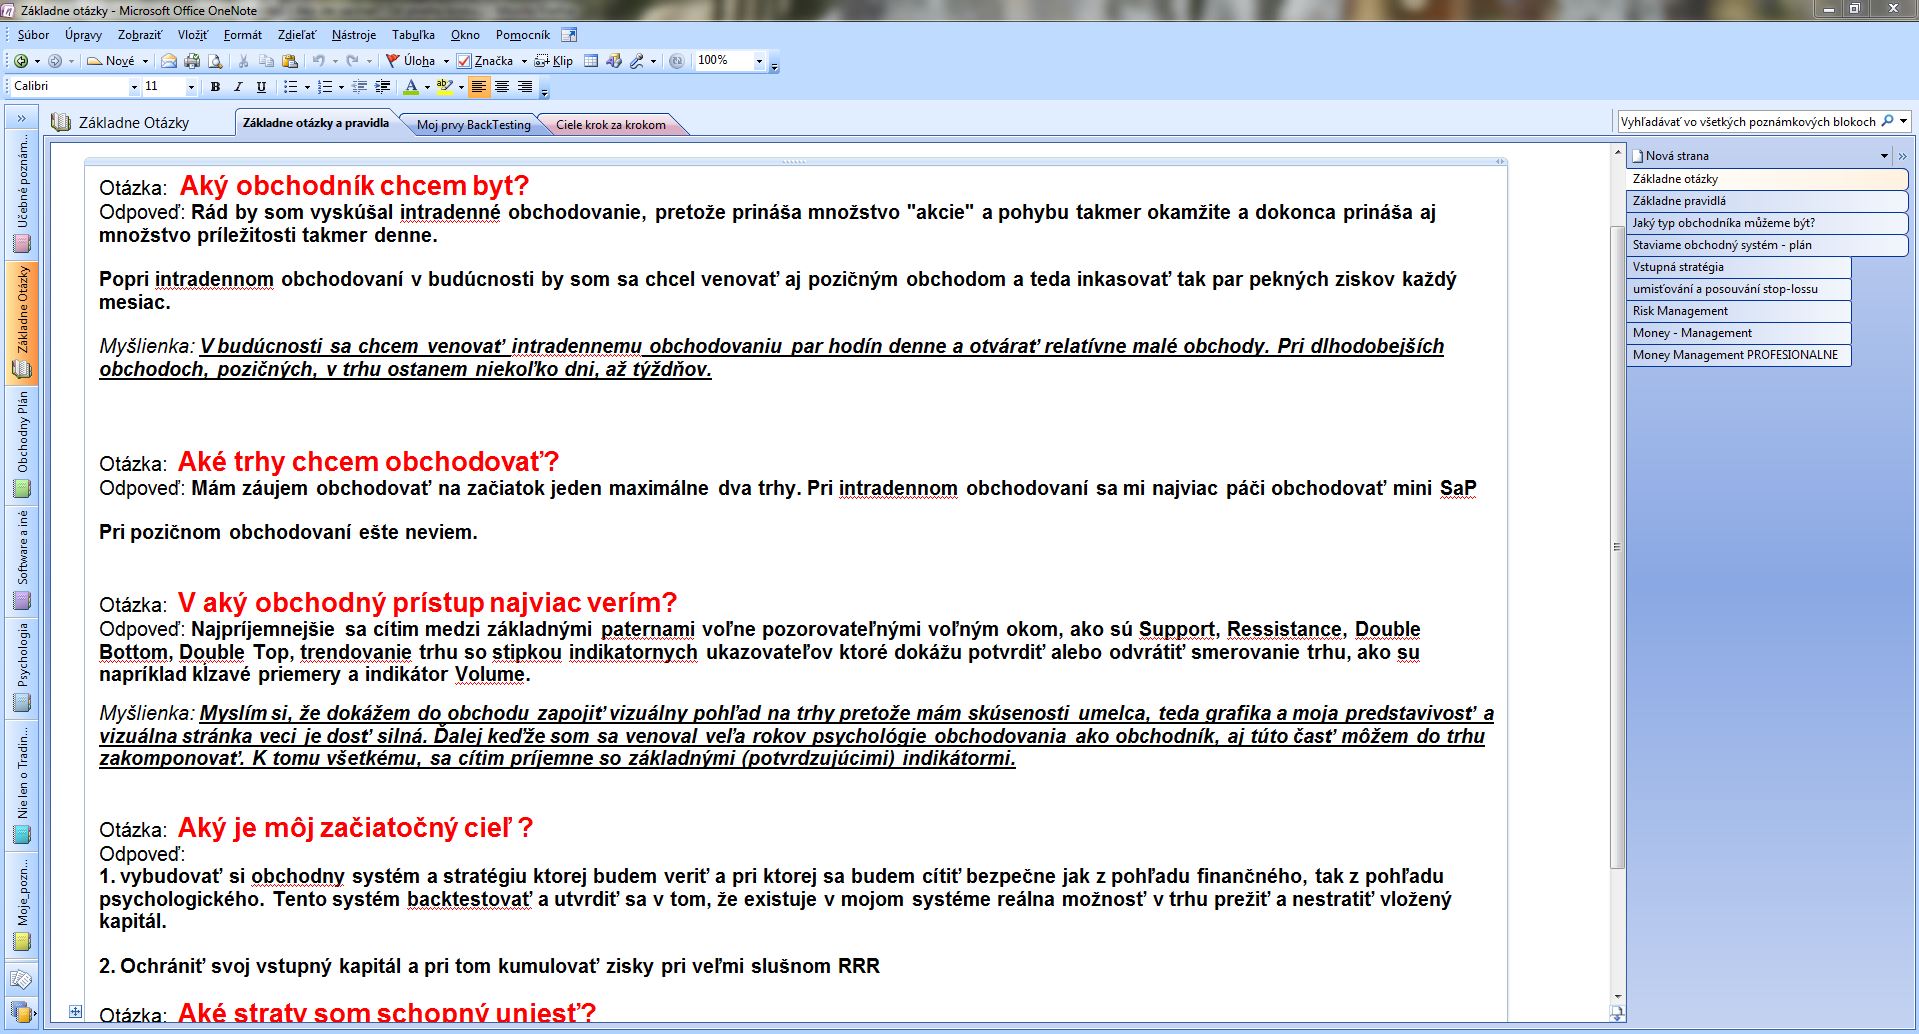Switch to the Ciele krok za krokom tab
This screenshot has width=1919, height=1034.
(611, 125)
